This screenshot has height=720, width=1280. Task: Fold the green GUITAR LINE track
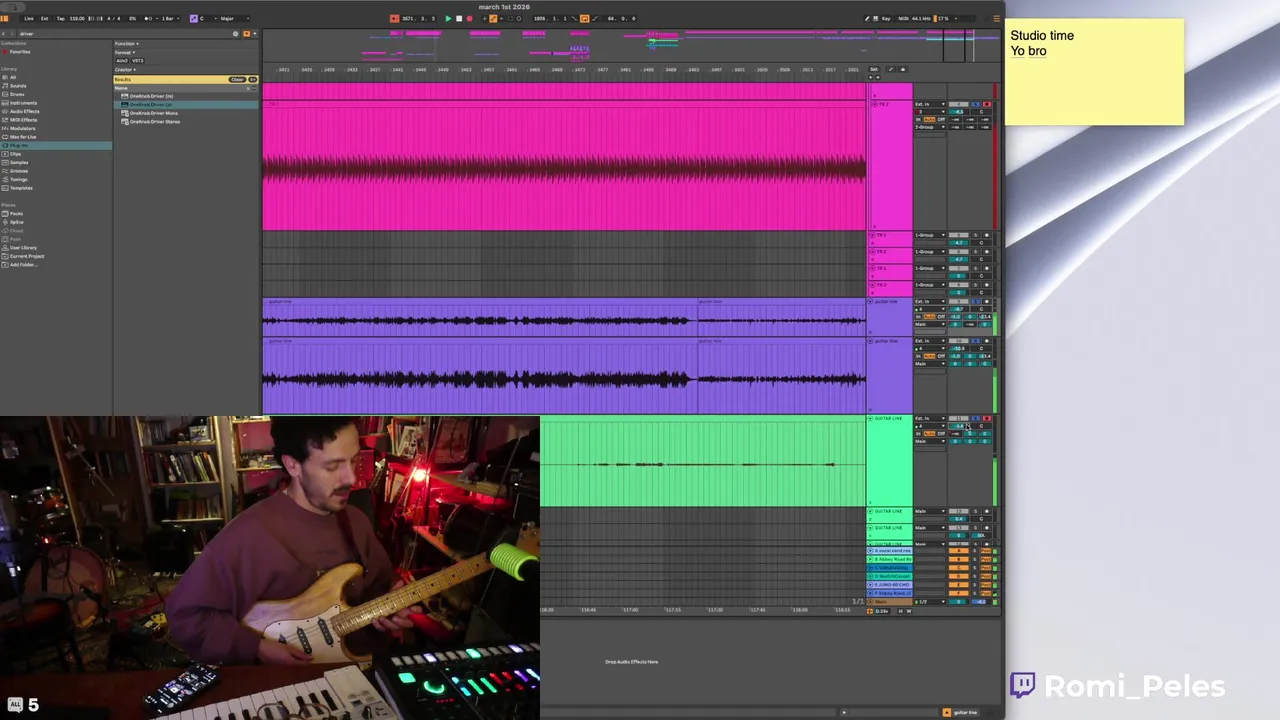870,418
